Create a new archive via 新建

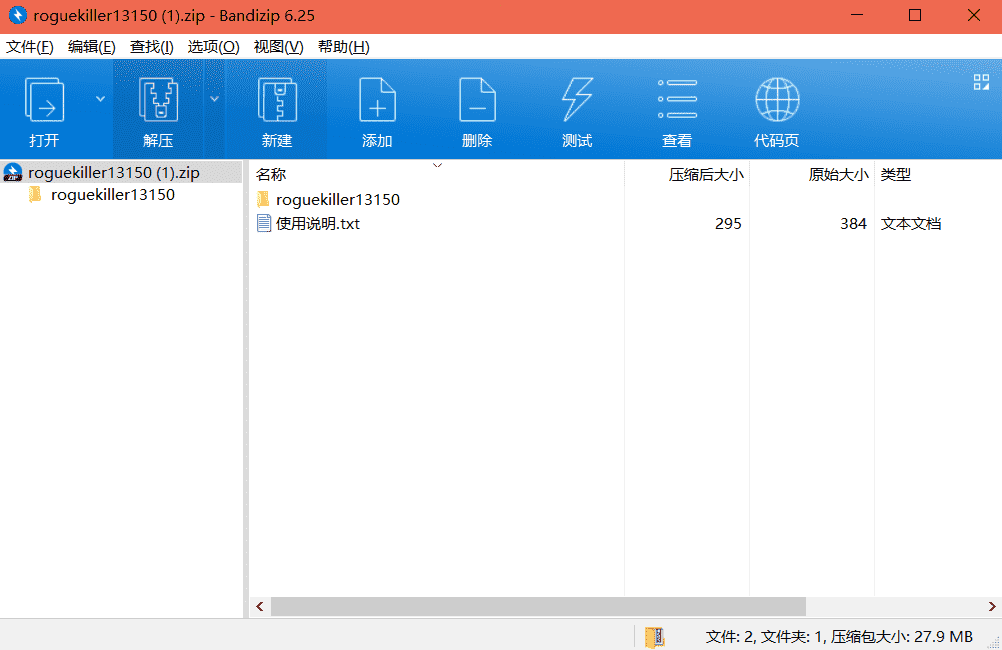[277, 111]
